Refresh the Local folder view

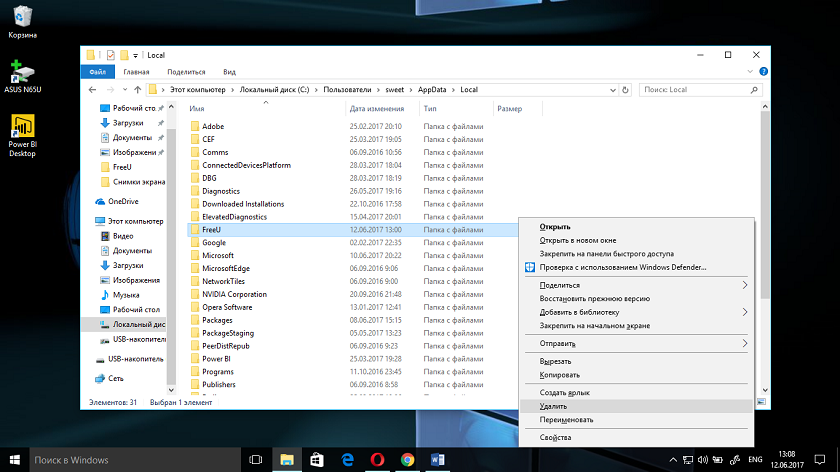(x=625, y=90)
